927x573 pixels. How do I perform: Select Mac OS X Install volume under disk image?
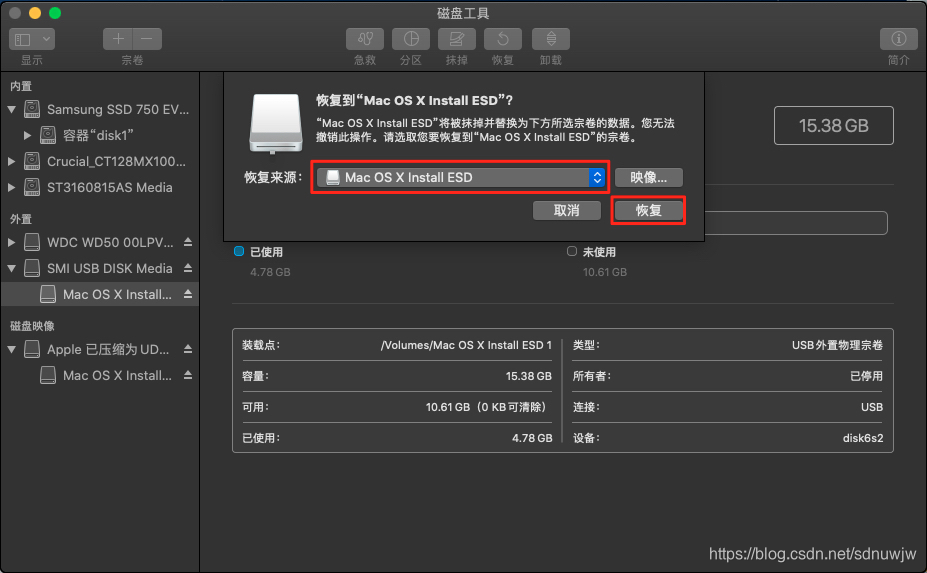[99, 375]
